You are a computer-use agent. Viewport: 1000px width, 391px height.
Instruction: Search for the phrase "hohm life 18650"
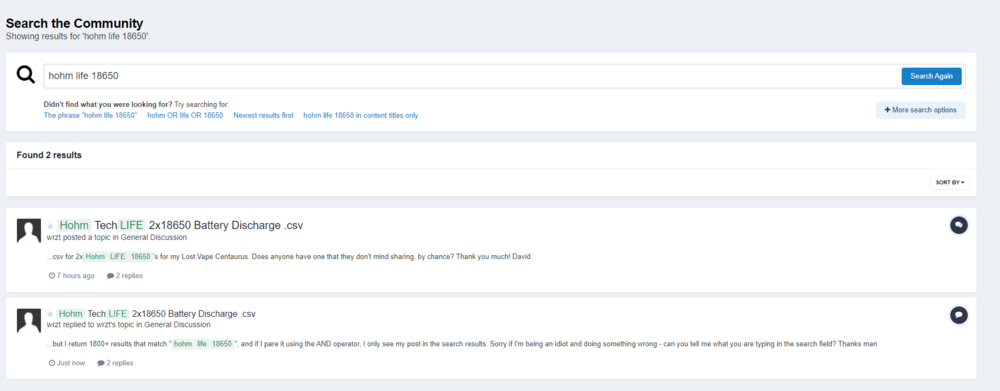pos(91,115)
